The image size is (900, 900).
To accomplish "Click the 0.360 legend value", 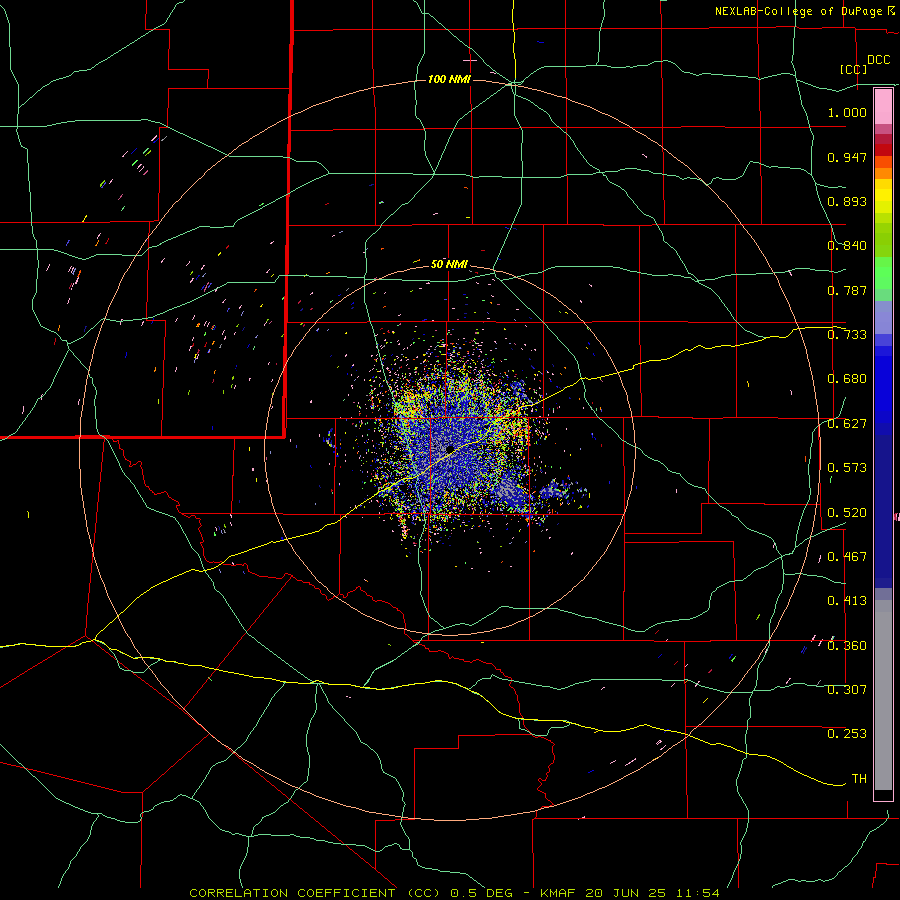I will [x=847, y=646].
